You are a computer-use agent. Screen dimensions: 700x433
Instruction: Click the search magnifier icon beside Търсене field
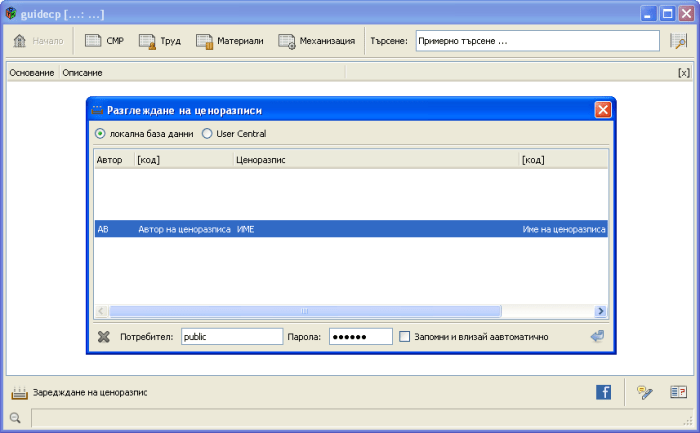click(x=678, y=41)
